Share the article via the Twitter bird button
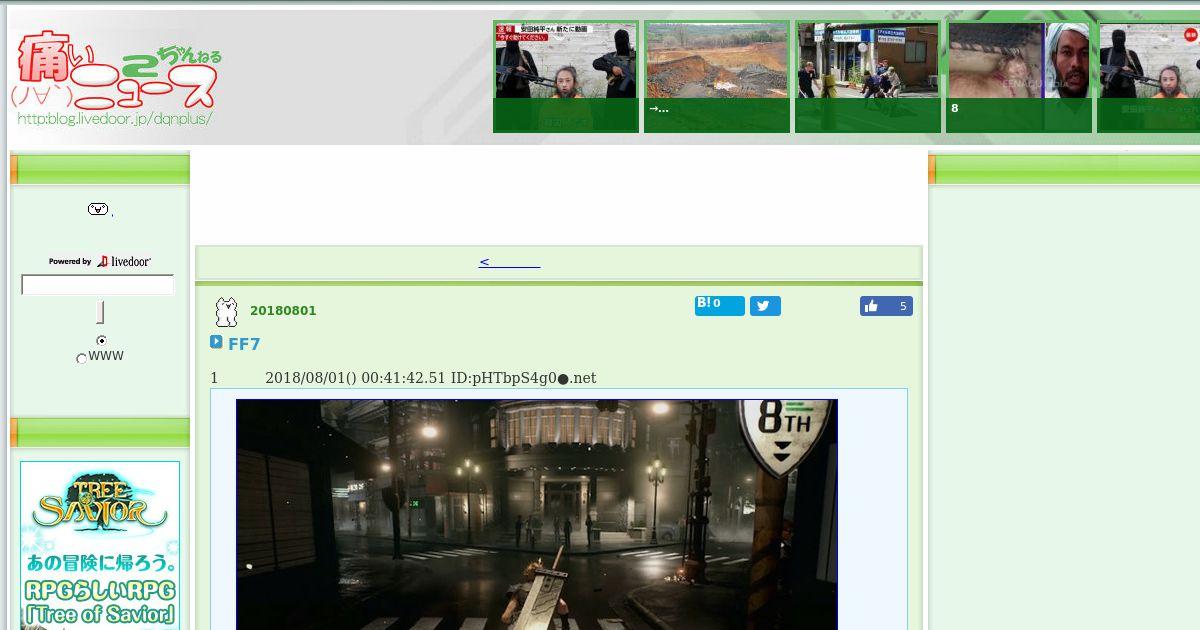 [765, 306]
